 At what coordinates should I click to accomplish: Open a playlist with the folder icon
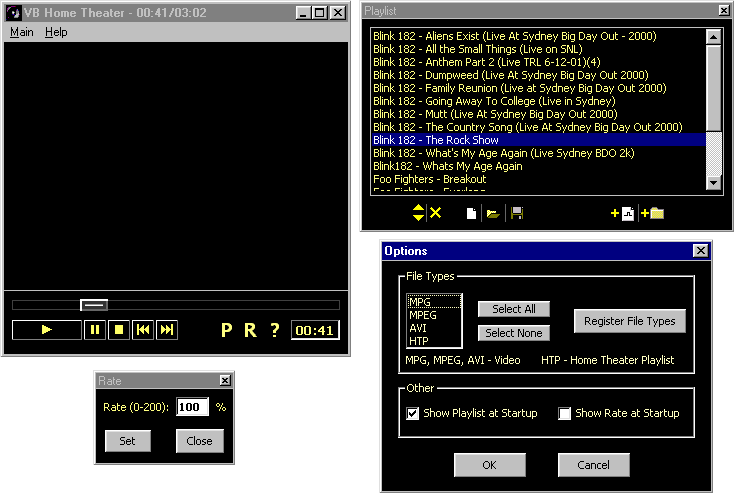tap(492, 213)
